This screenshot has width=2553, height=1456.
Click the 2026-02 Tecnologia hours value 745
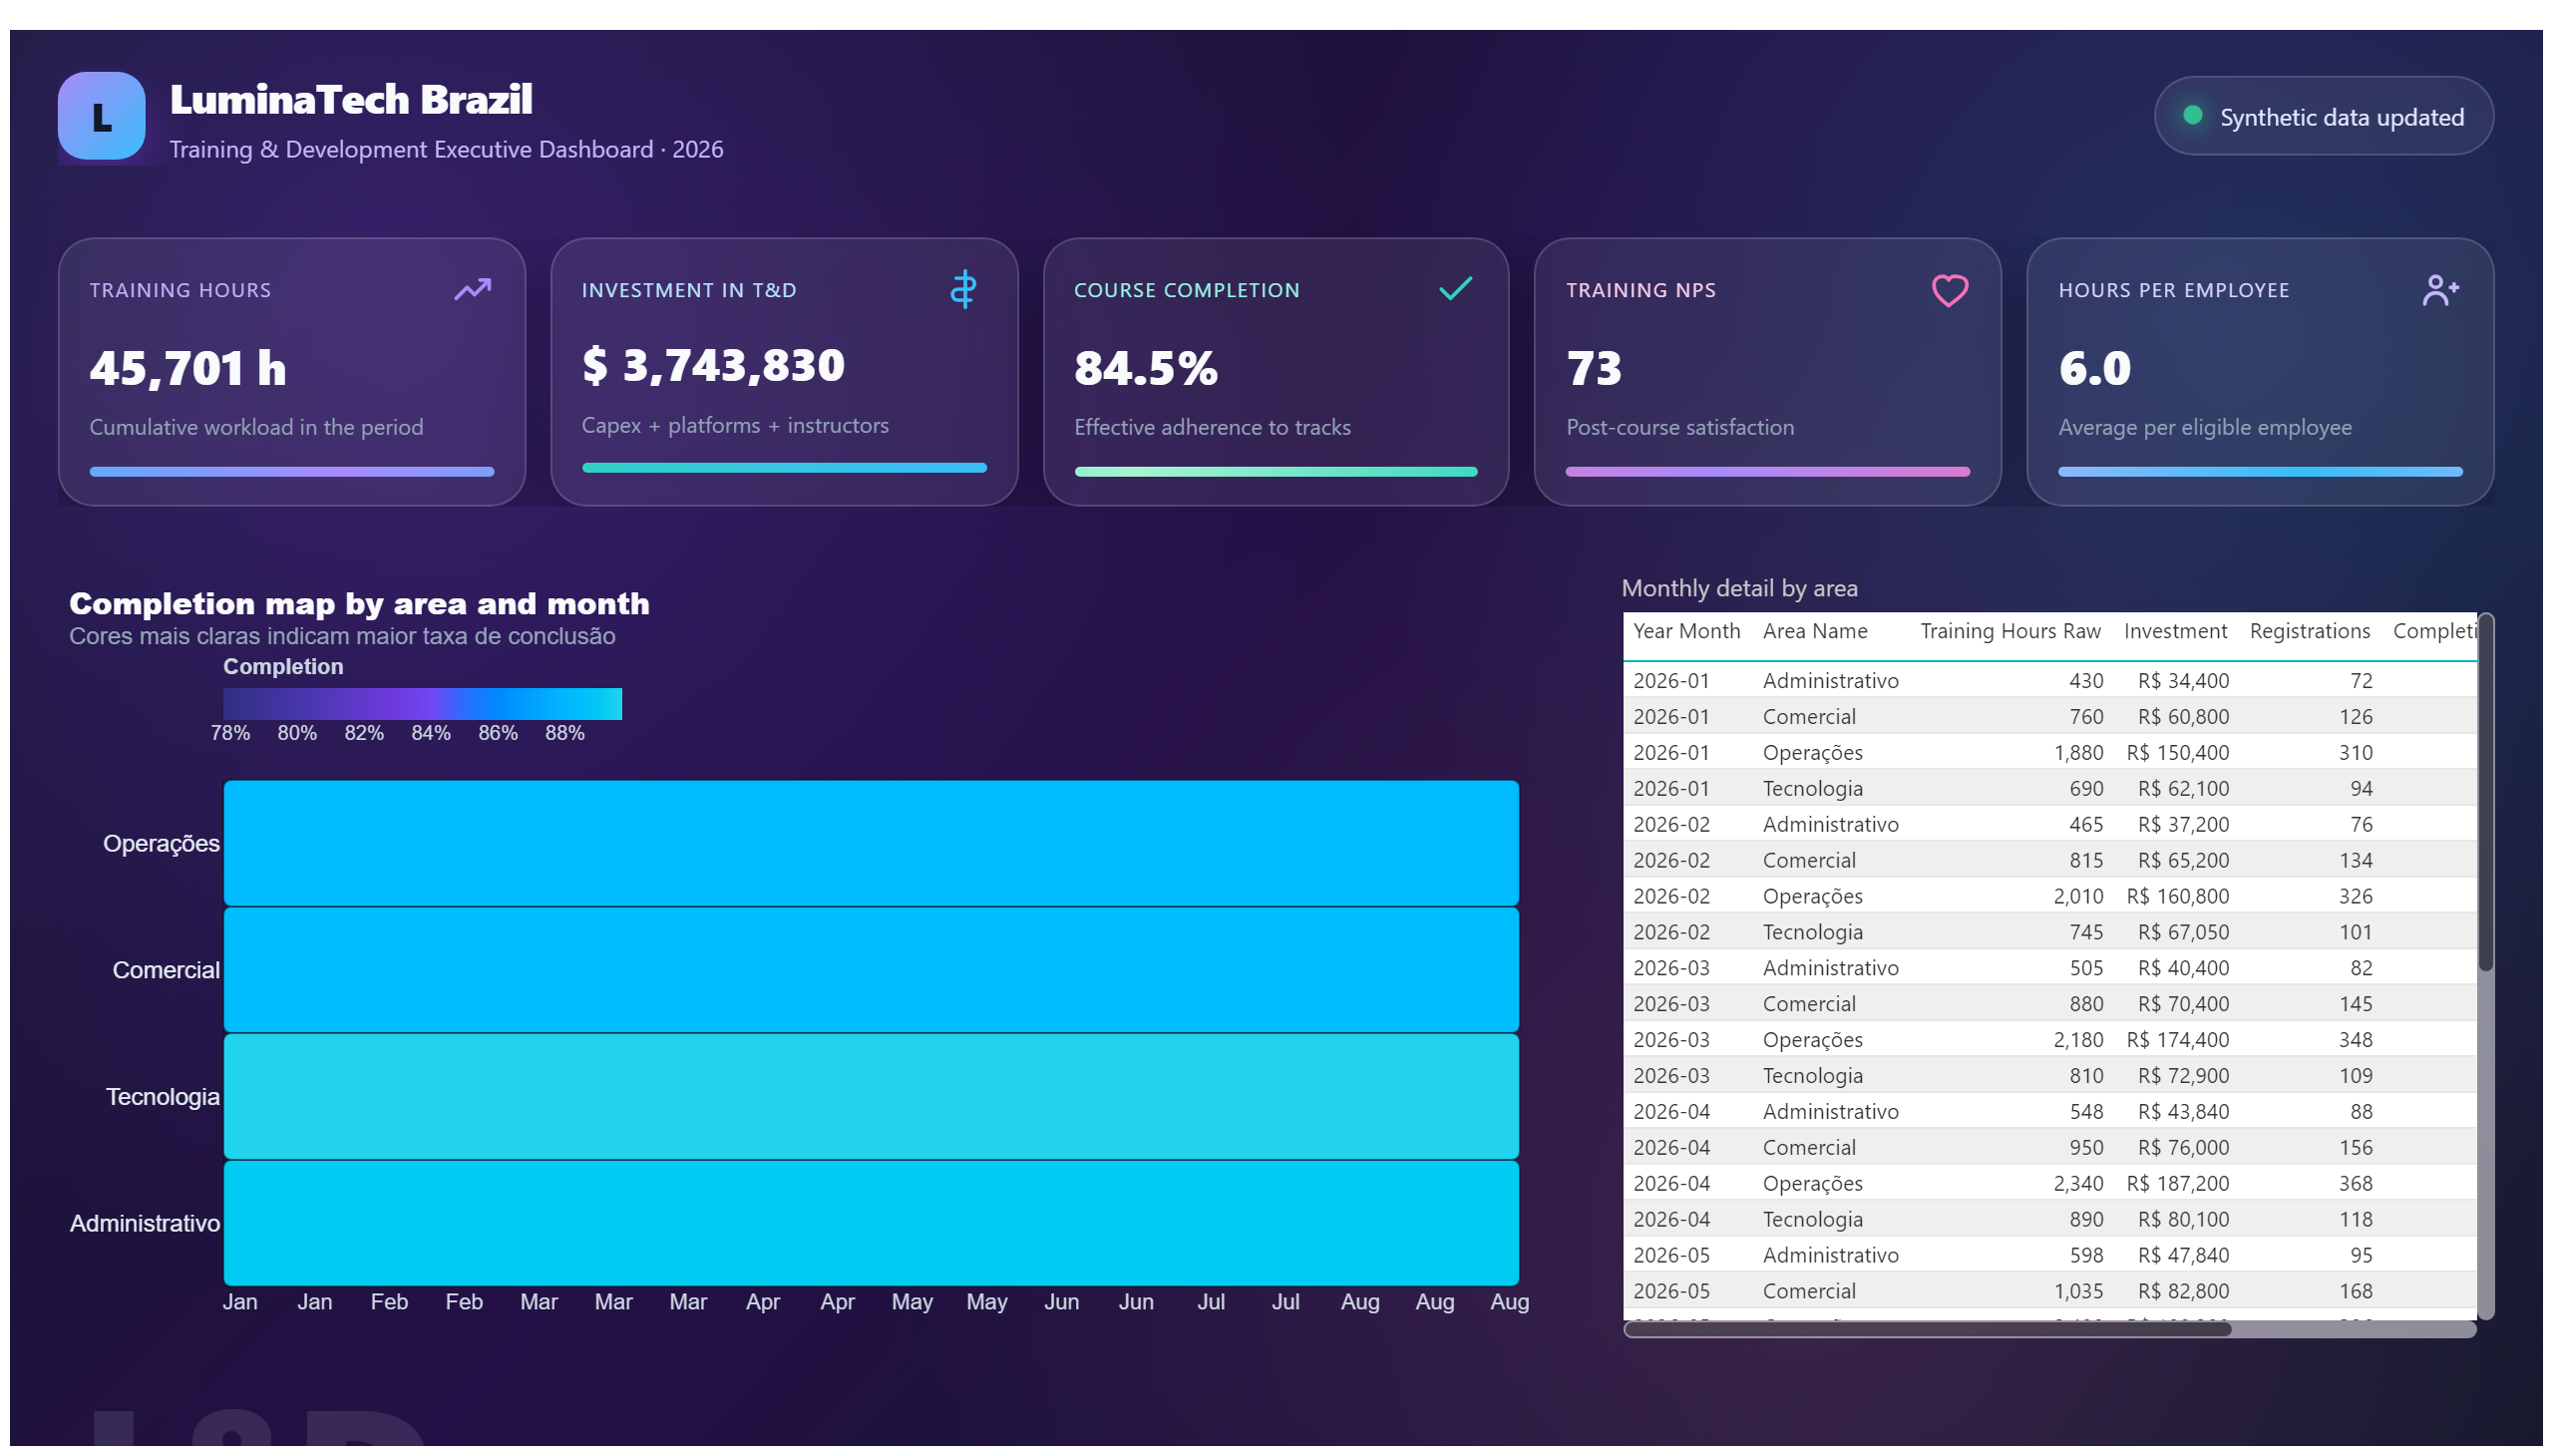(2086, 932)
